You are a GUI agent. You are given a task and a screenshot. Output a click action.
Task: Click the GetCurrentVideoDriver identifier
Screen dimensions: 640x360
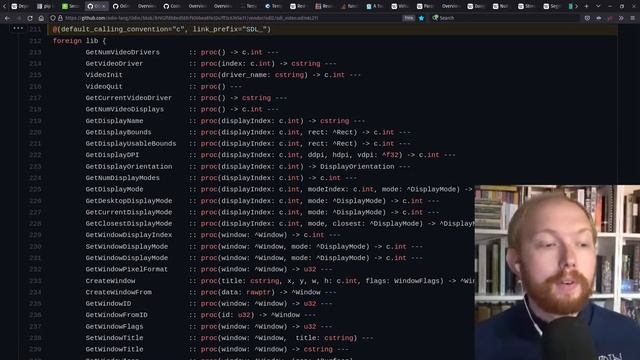point(129,98)
